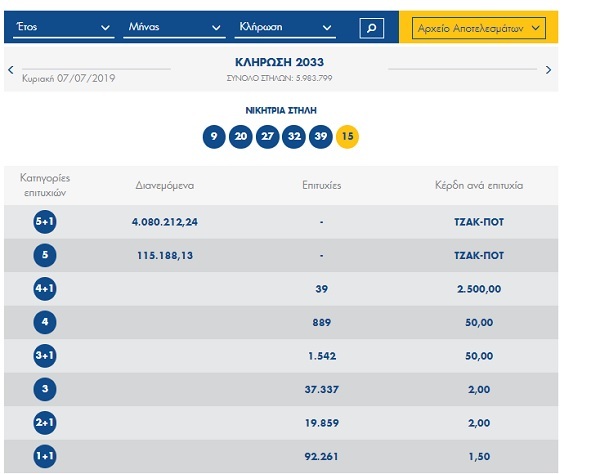
Task: Click the 5+1 category badge
Action: pyautogui.click(x=44, y=222)
